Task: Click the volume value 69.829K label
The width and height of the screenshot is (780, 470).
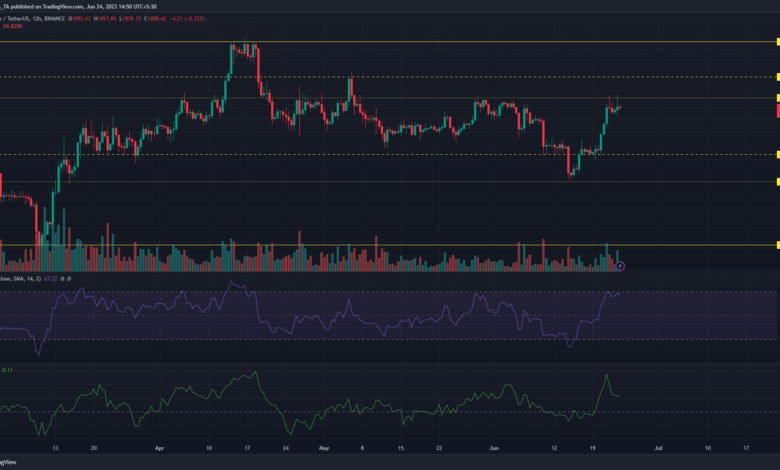Action: (x=14, y=29)
